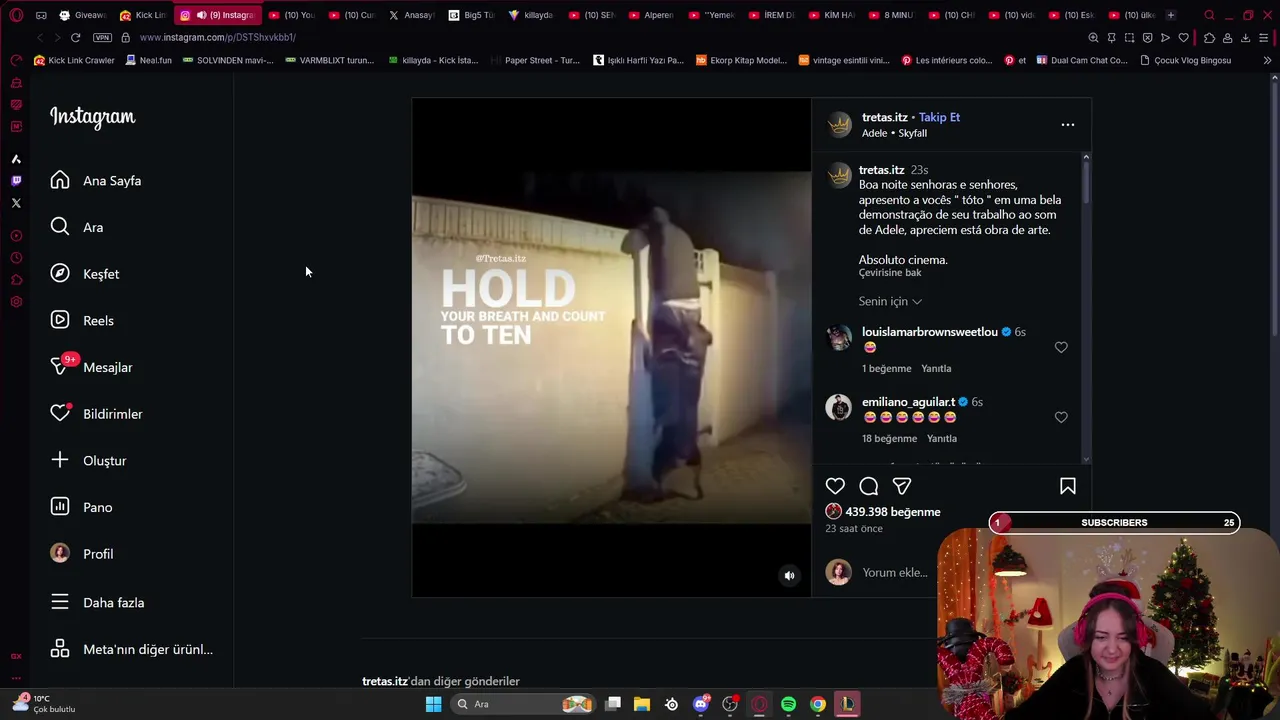Screen dimensions: 1280x720
Task: Open OBS Studio from taskbar
Action: [730, 704]
